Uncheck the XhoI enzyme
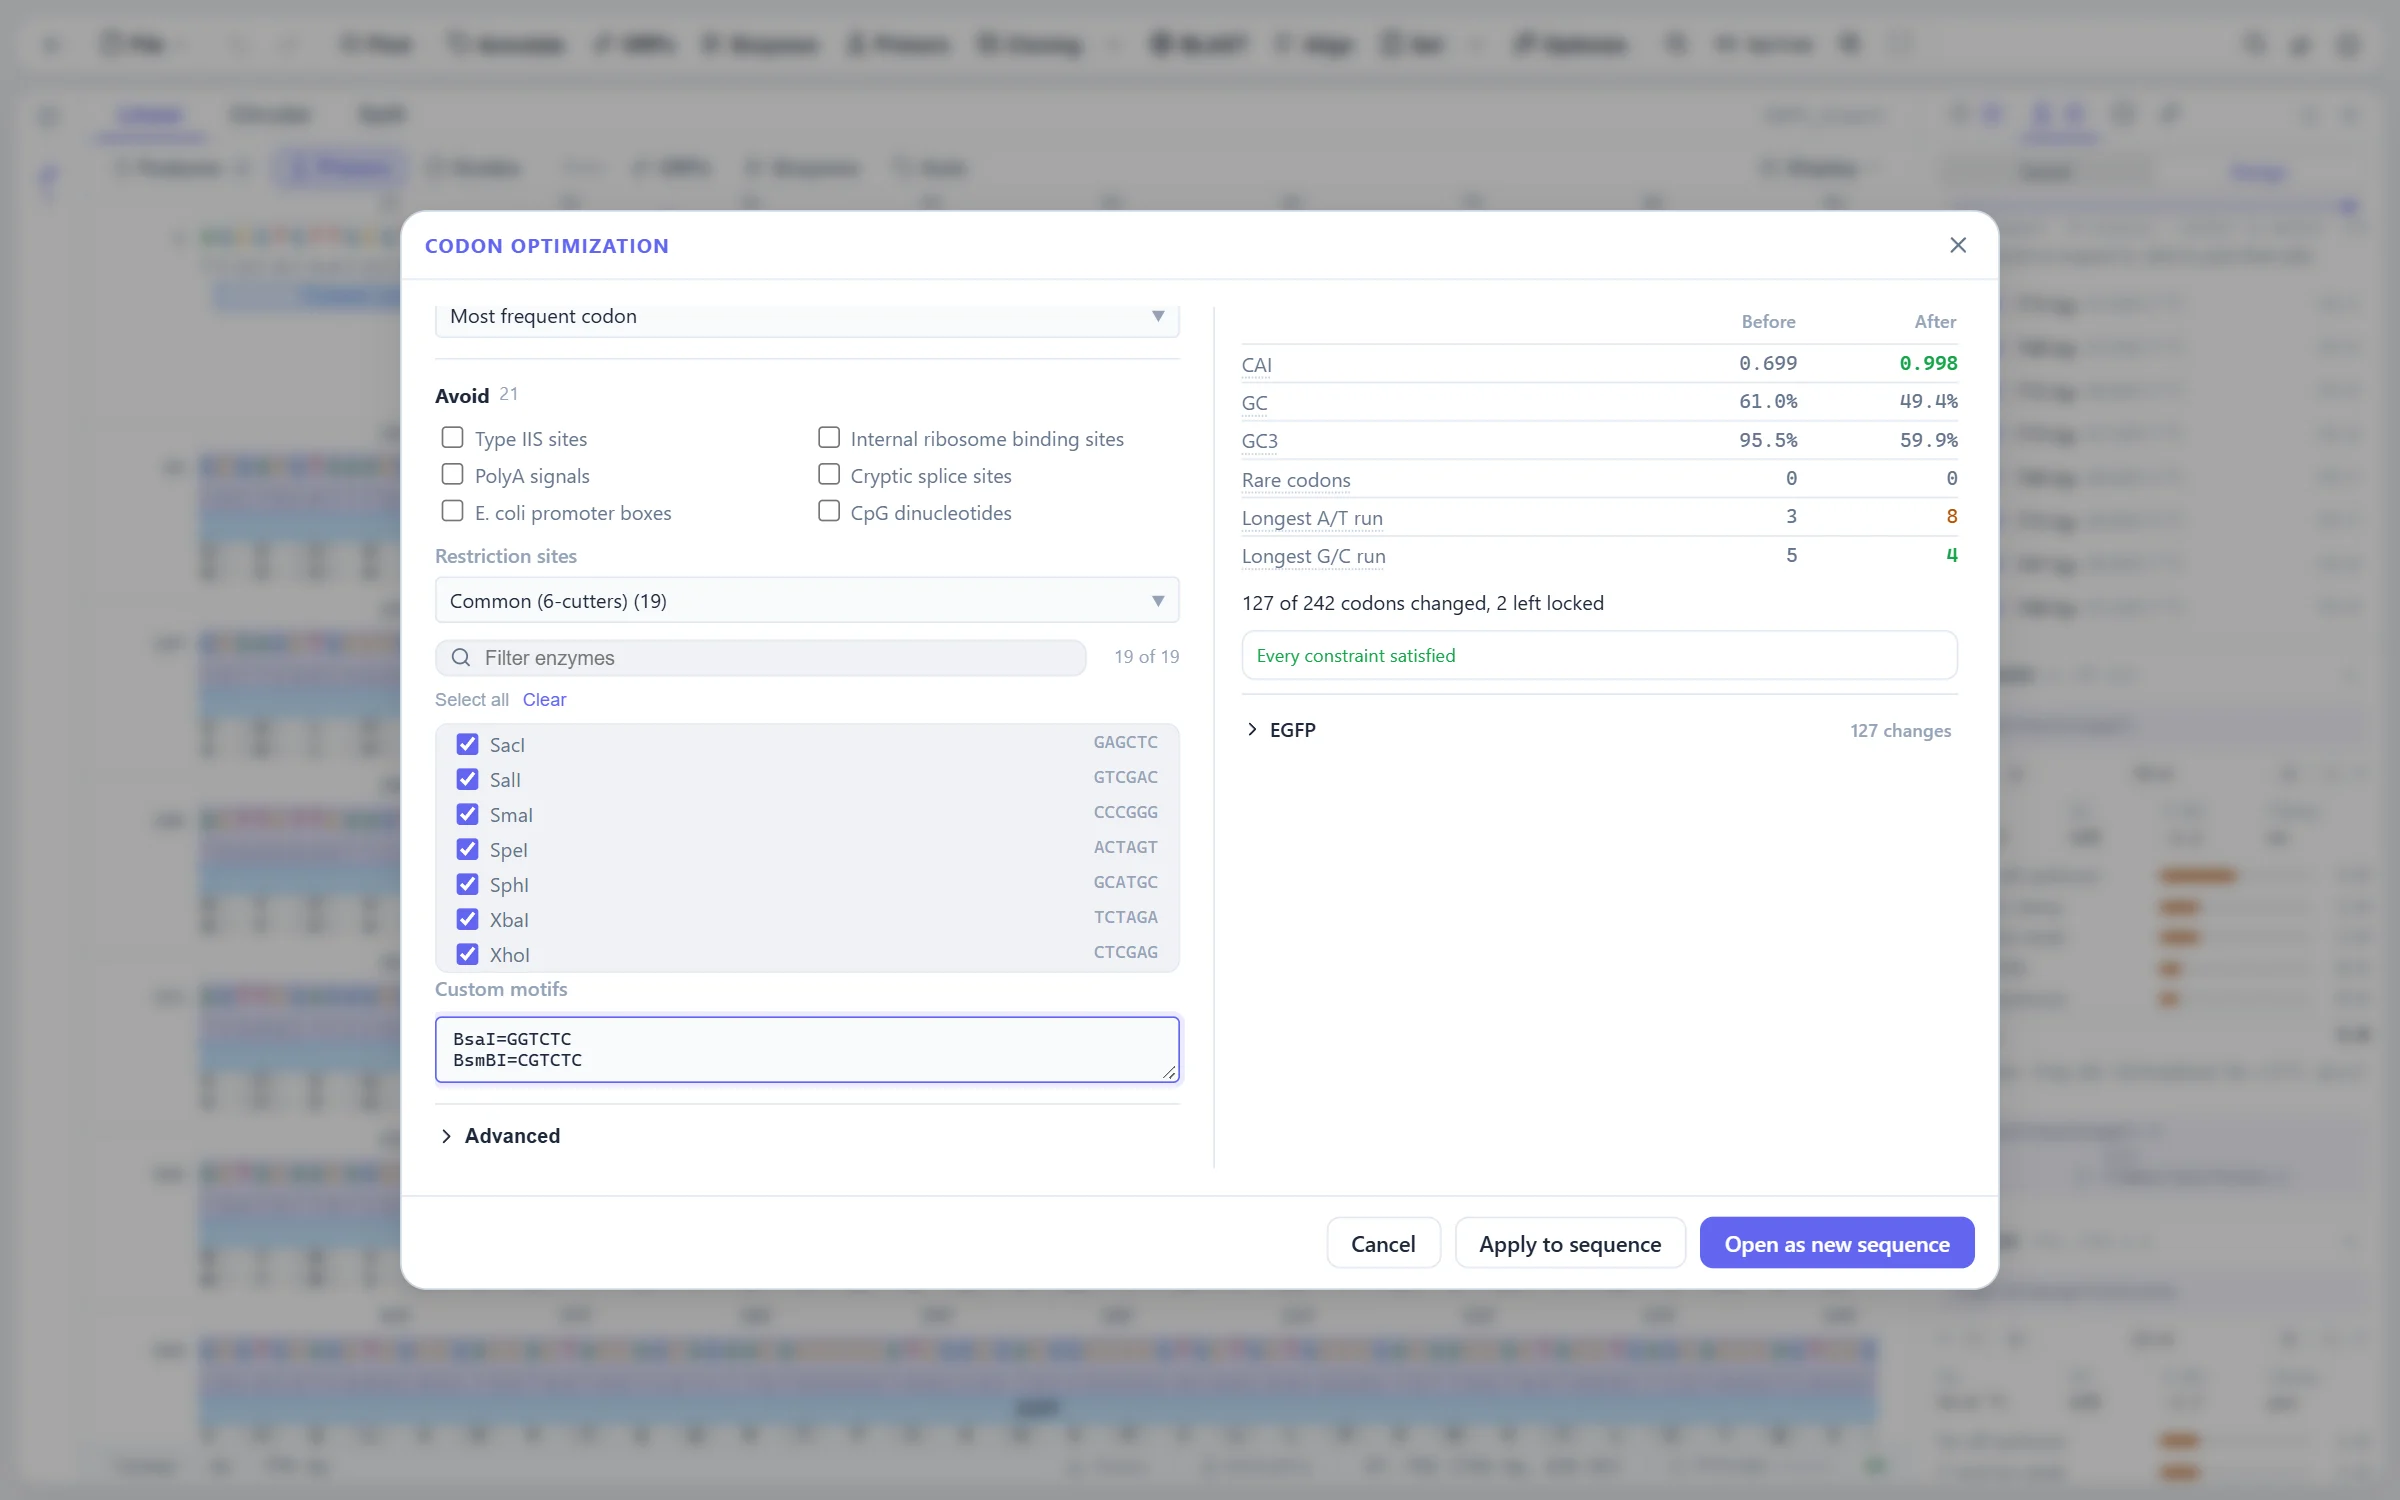Image resolution: width=2400 pixels, height=1500 pixels. coord(467,954)
